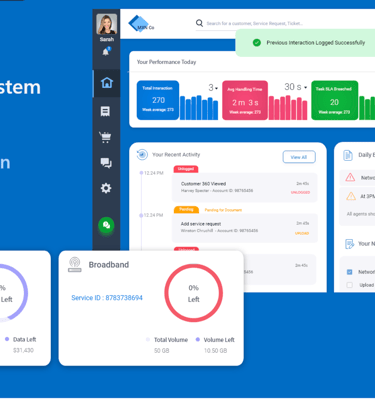375x399 pixels.
Task: Click the 10.50 GB volume value
Action: tap(215, 351)
